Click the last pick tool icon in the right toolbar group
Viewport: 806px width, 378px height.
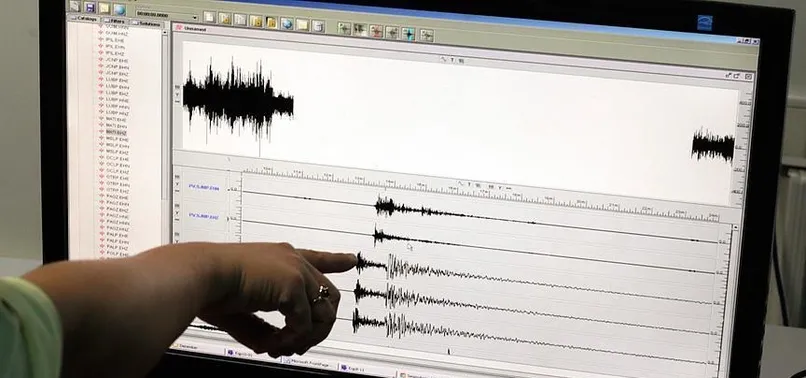tap(426, 35)
